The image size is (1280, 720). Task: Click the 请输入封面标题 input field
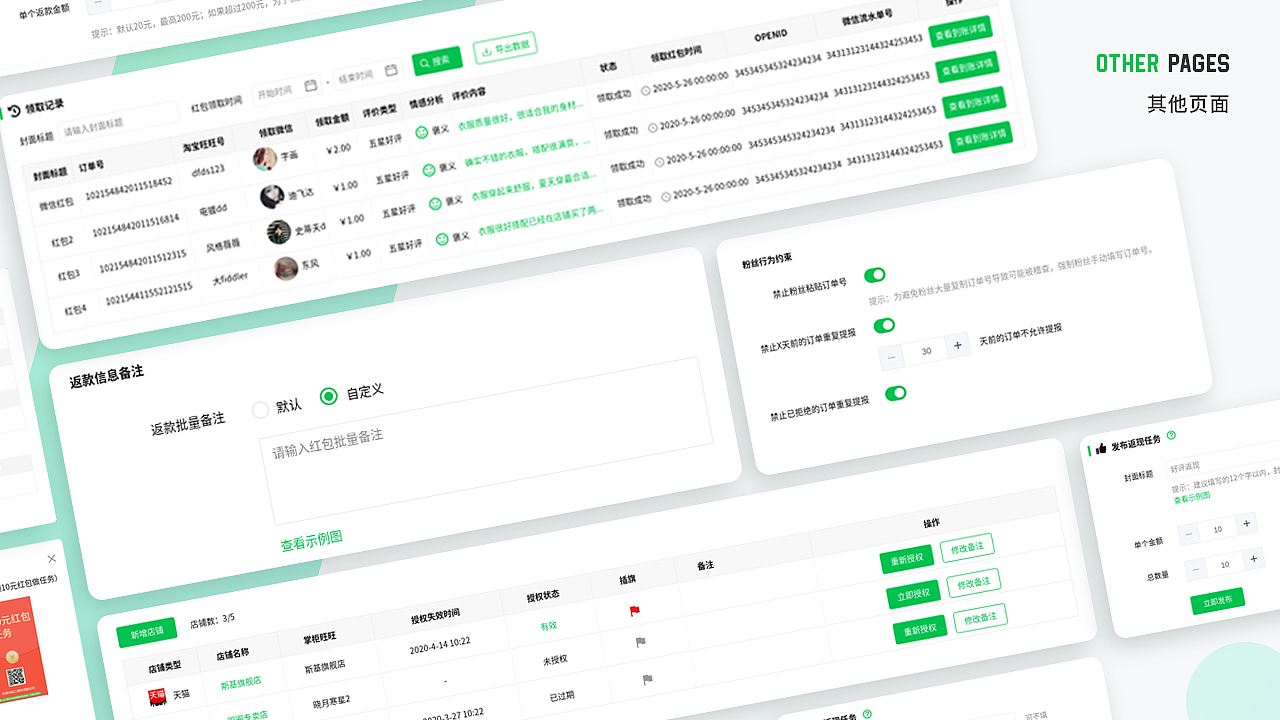[118, 122]
